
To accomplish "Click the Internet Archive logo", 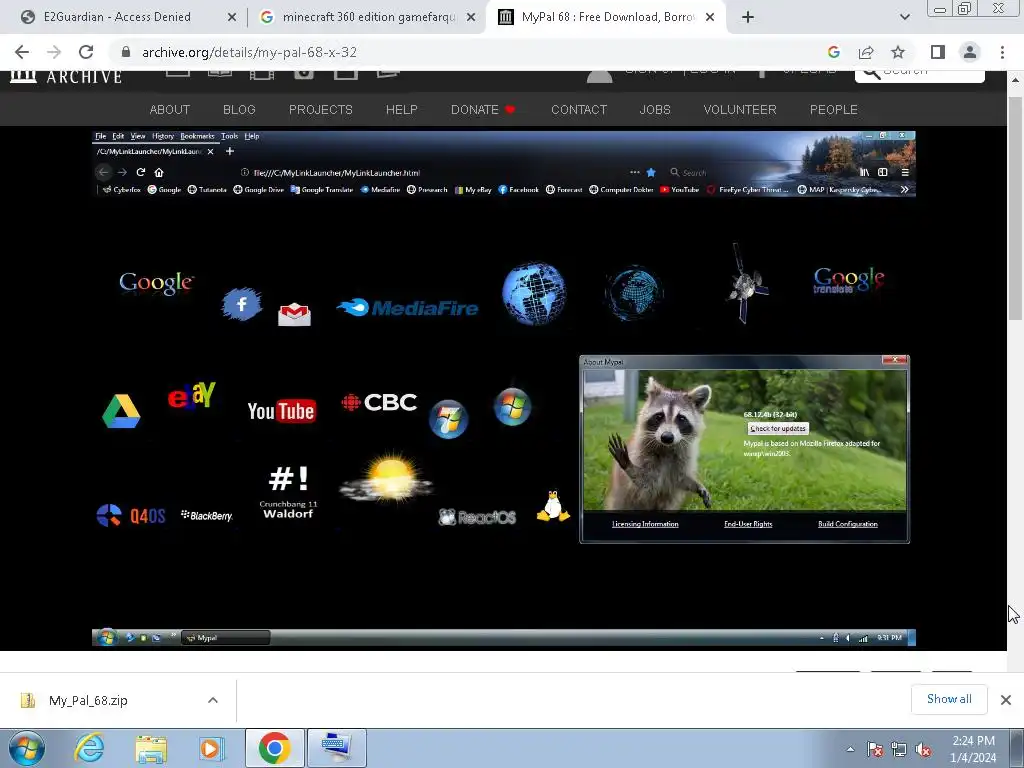I will tap(65, 76).
